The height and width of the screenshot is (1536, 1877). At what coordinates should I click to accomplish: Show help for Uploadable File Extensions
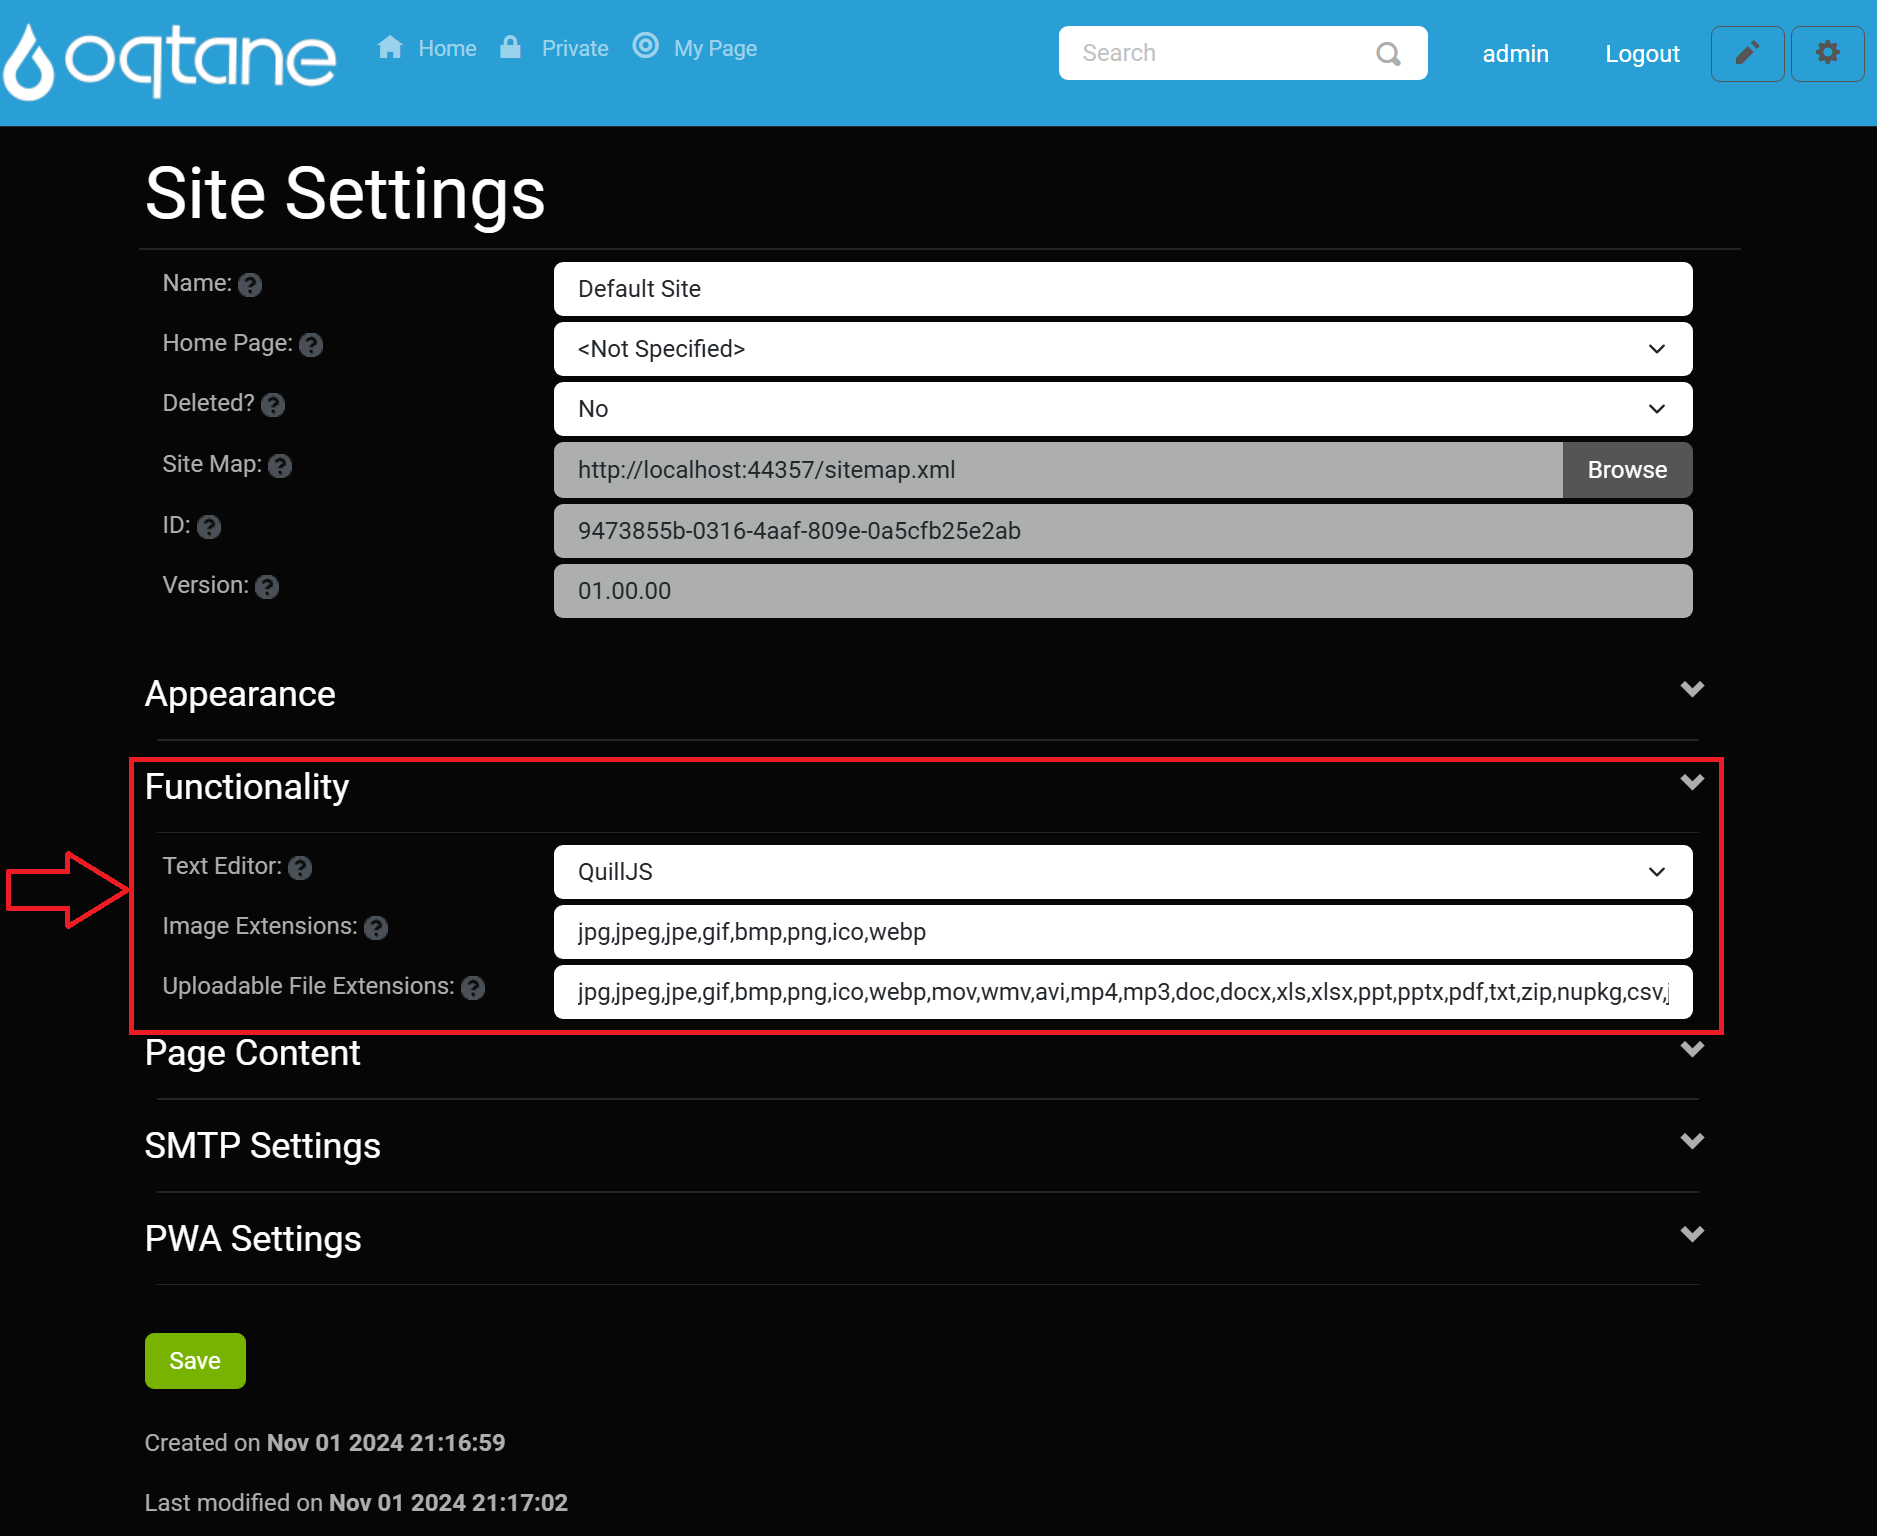pyautogui.click(x=473, y=988)
